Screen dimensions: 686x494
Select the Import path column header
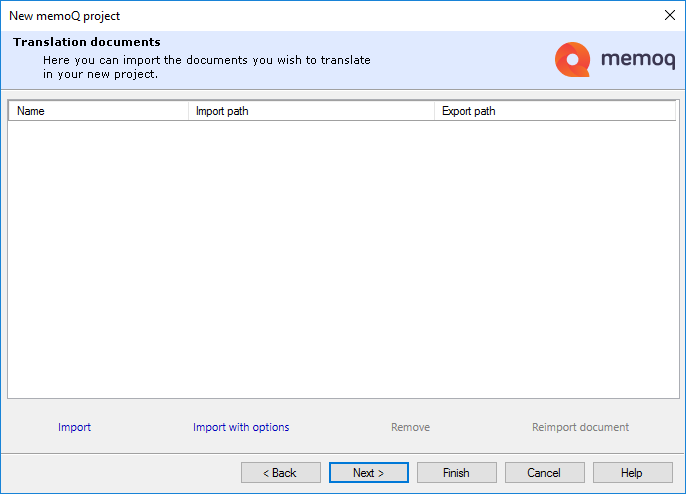(310, 111)
